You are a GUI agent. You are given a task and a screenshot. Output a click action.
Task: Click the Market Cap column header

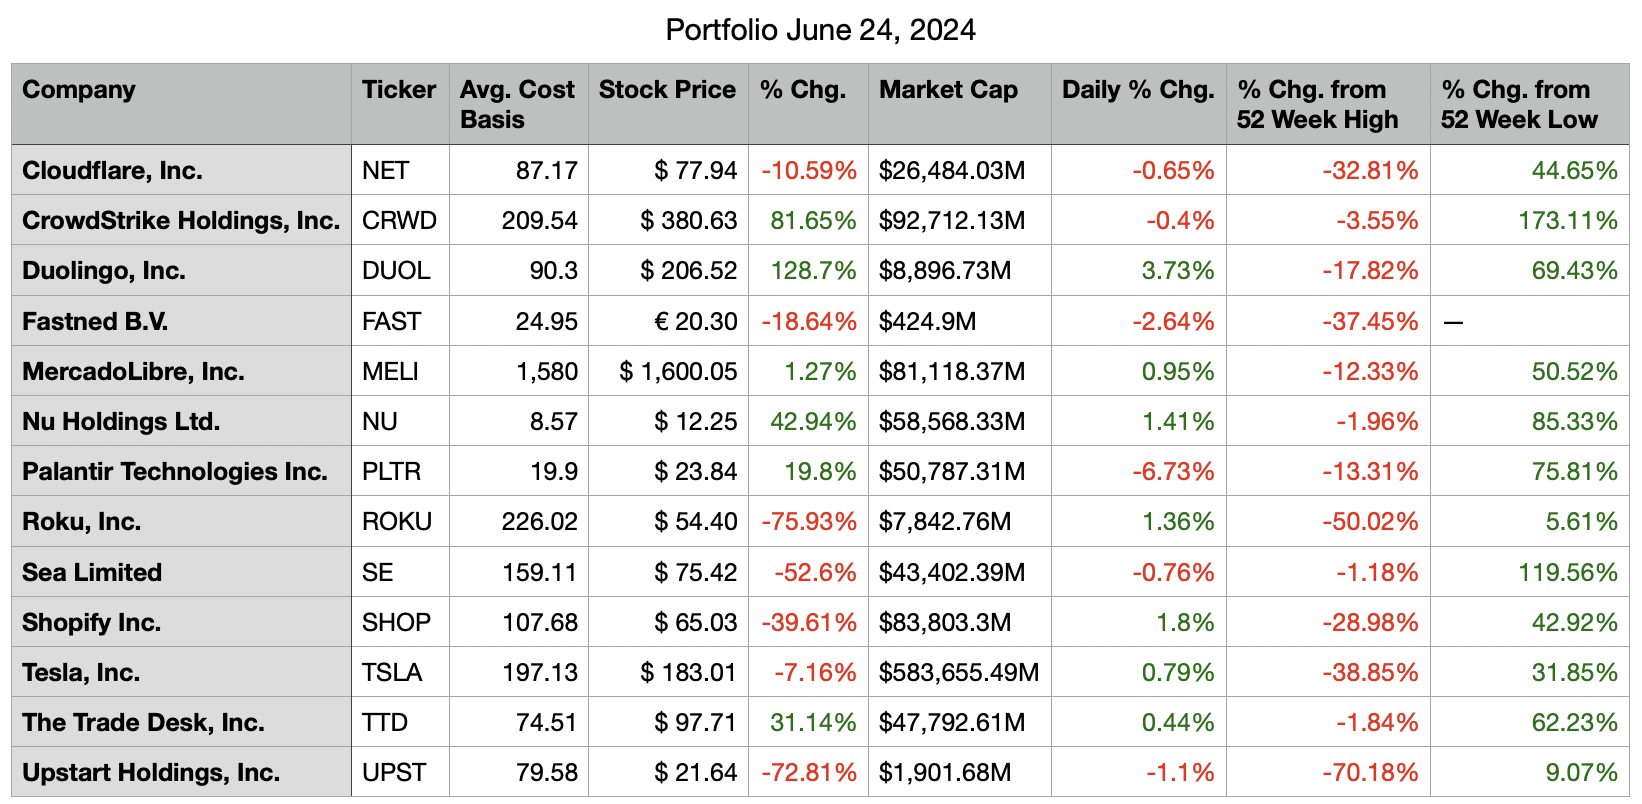(948, 90)
